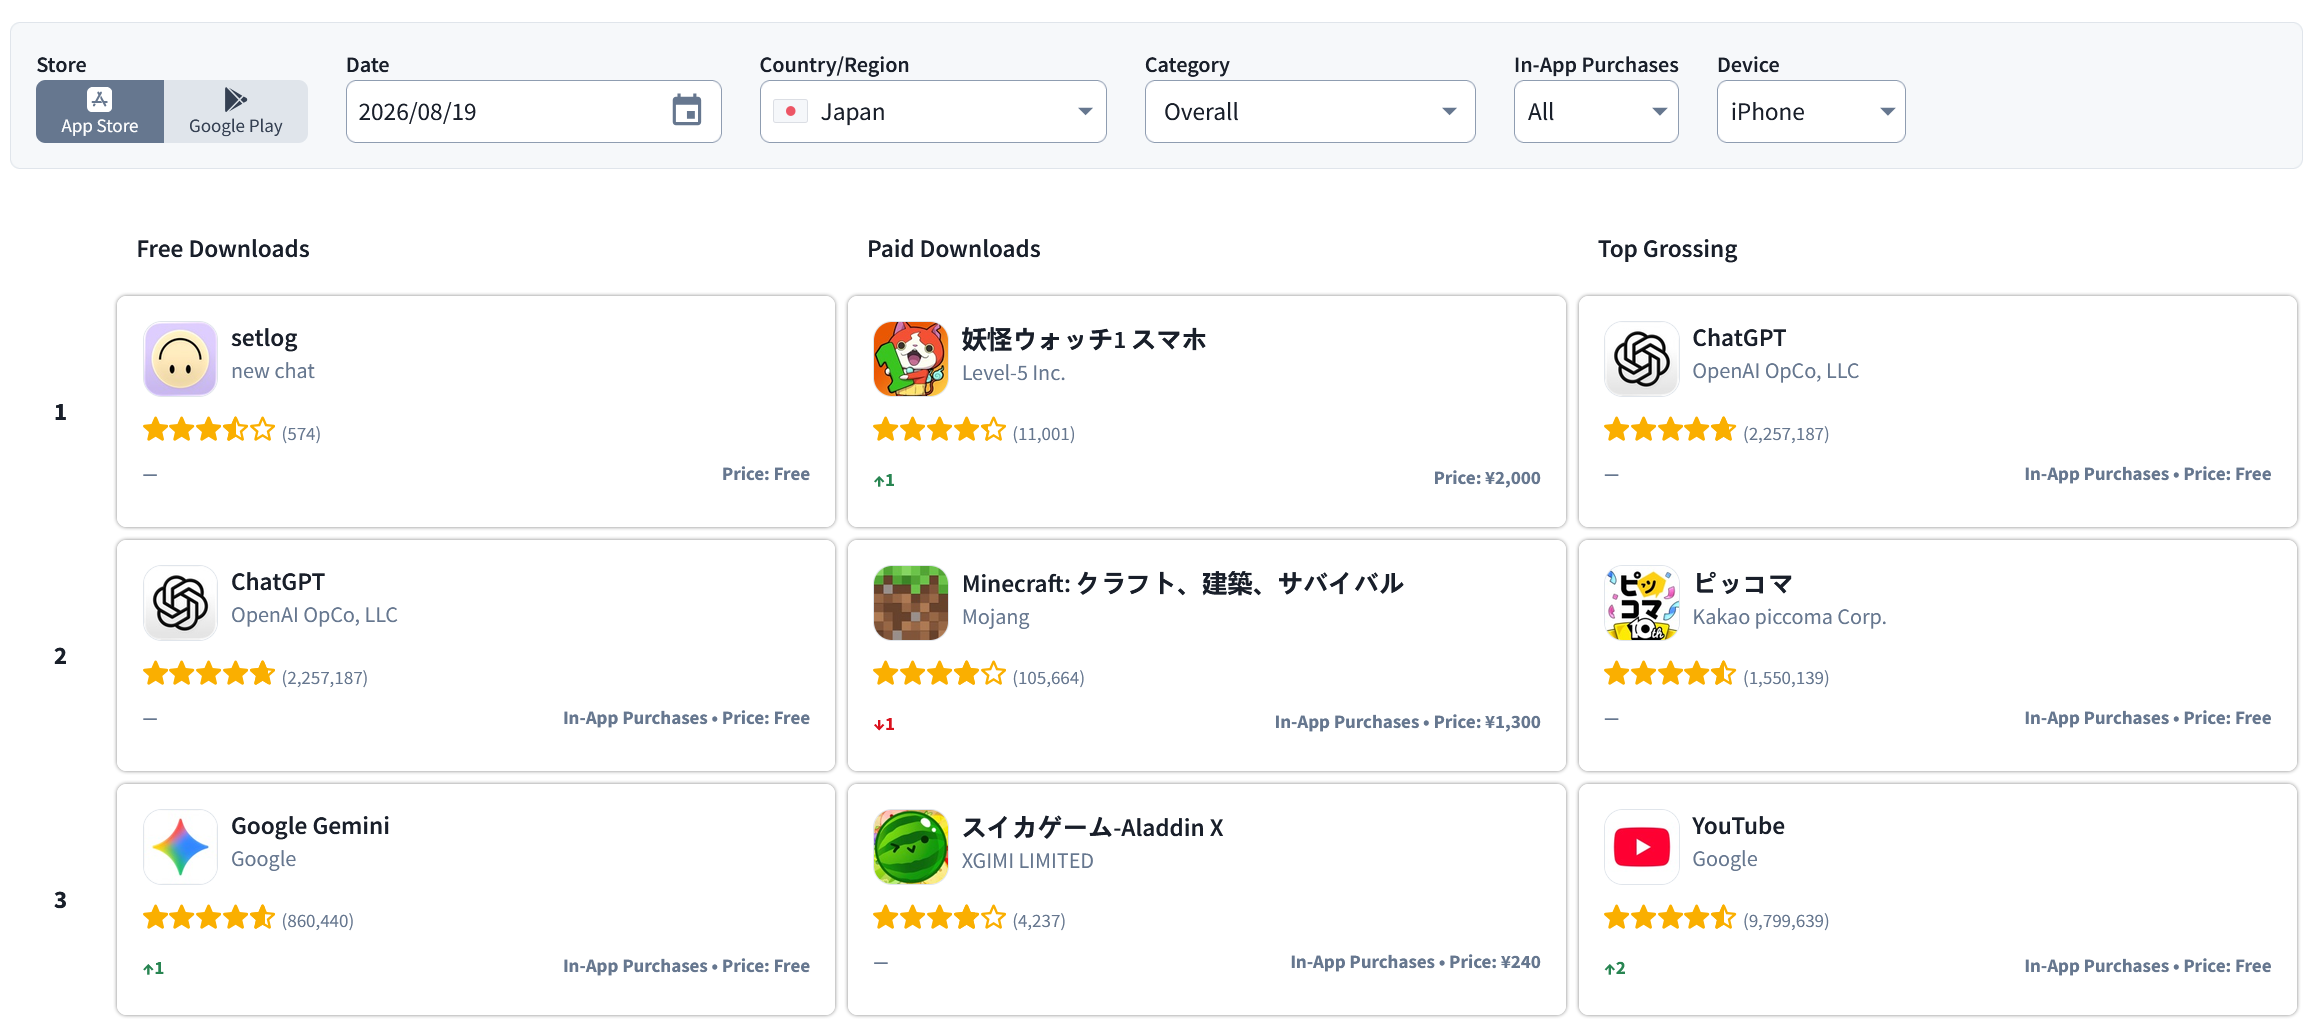Expand the Country/Region dropdown
Screen dimensions: 2324x1021
point(933,111)
